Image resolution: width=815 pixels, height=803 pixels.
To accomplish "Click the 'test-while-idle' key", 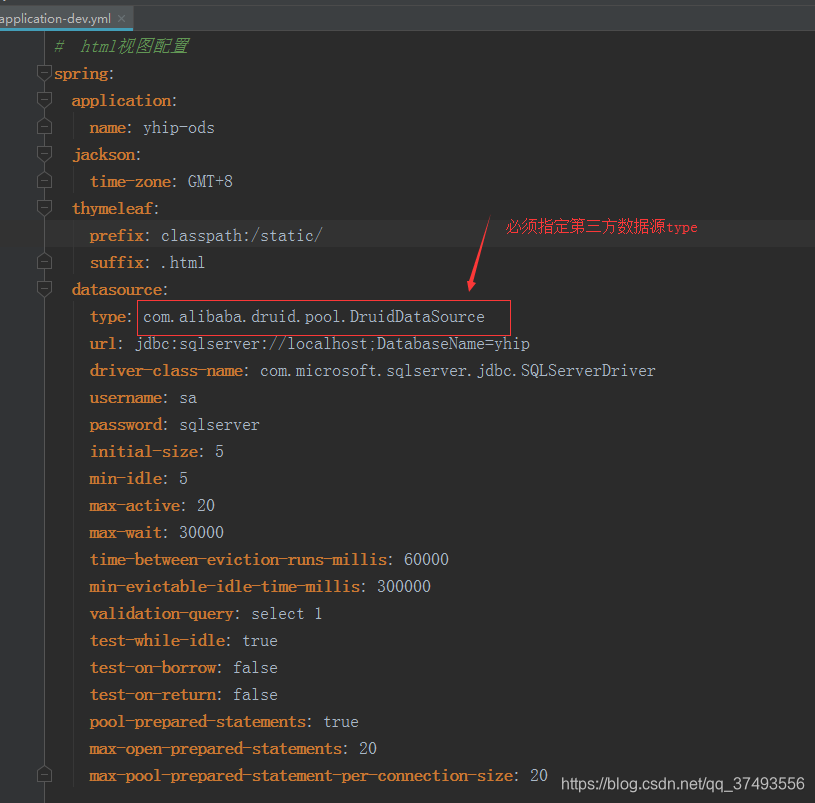I will pos(157,641).
